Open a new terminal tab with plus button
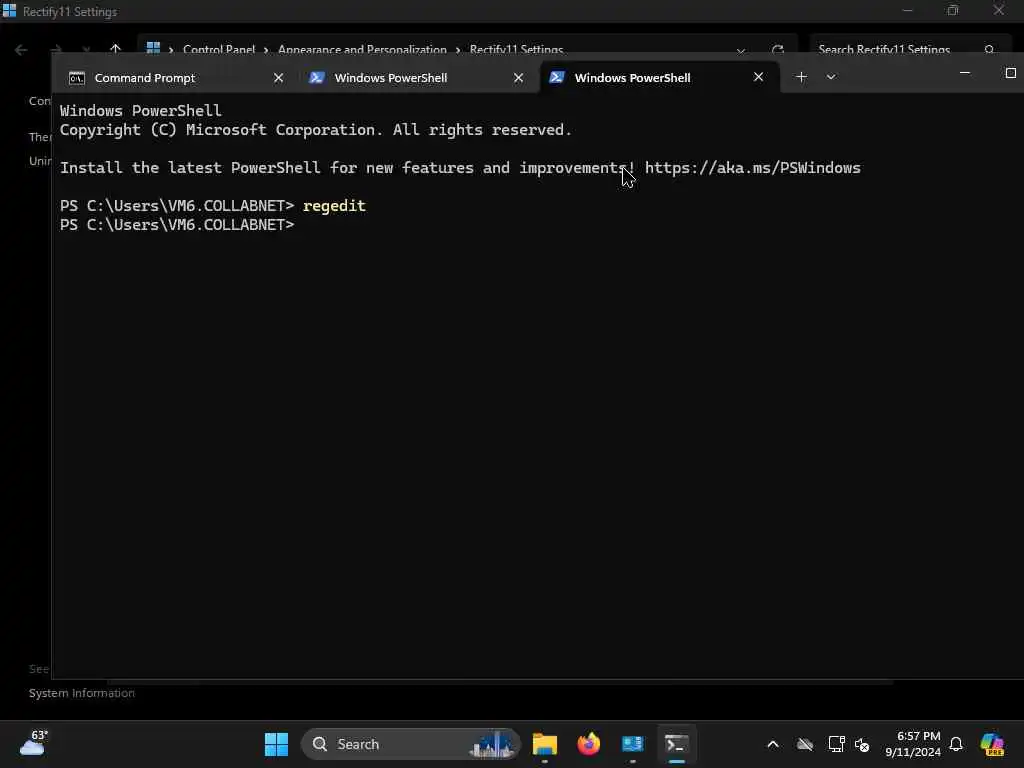 [x=801, y=77]
